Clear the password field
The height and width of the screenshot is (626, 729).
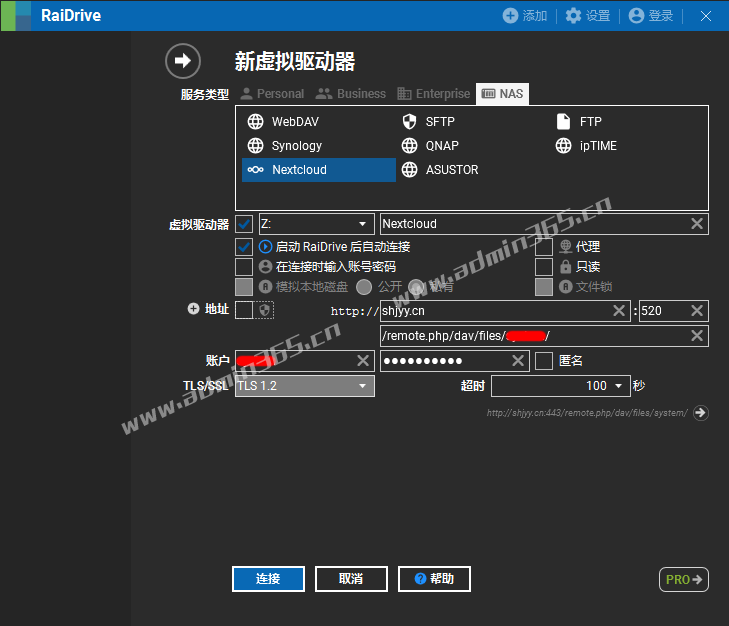point(518,361)
